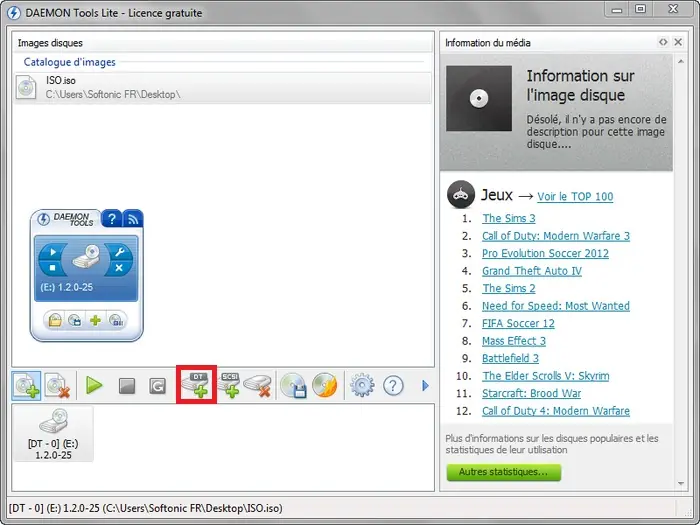This screenshot has width=700, height=525.
Task: Click the gadget yellow folder icon
Action: point(55,320)
